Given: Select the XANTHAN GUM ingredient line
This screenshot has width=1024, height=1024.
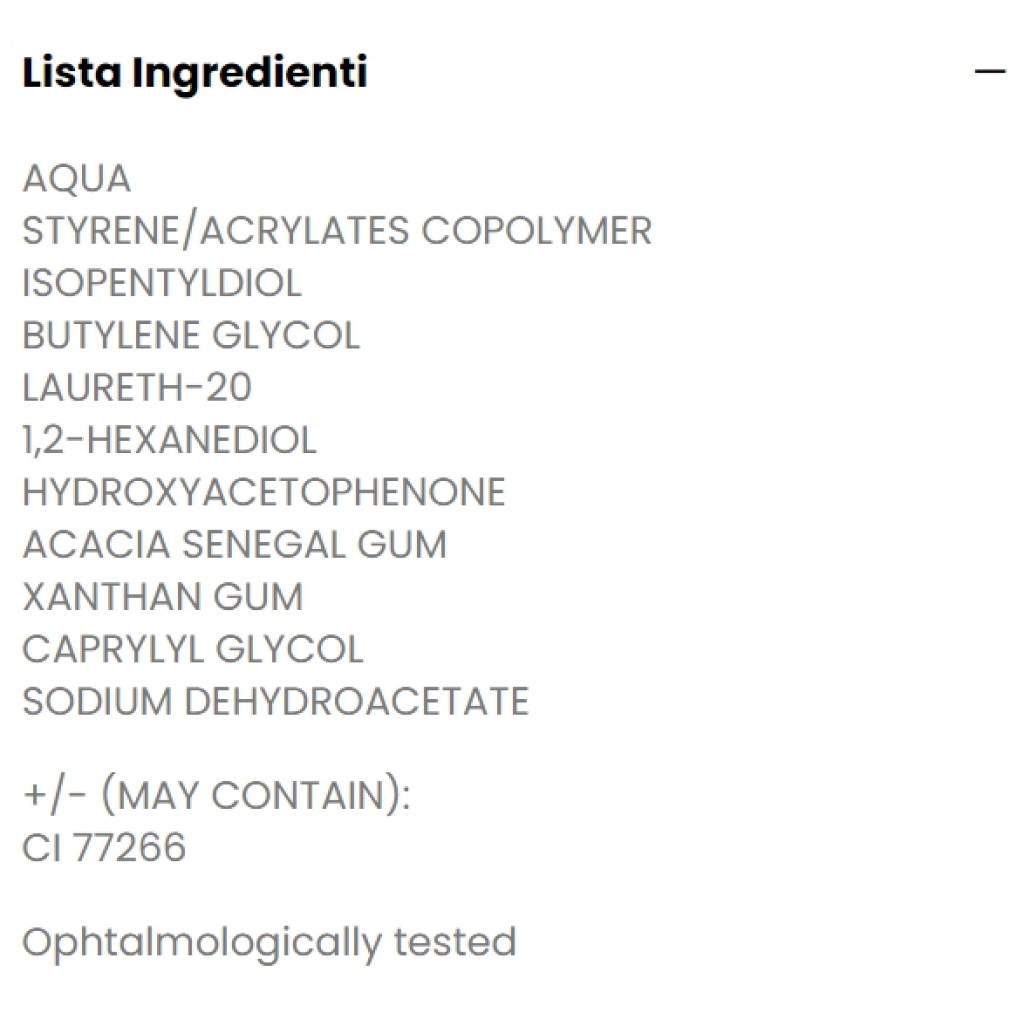Looking at the screenshot, I should pyautogui.click(x=162, y=597).
